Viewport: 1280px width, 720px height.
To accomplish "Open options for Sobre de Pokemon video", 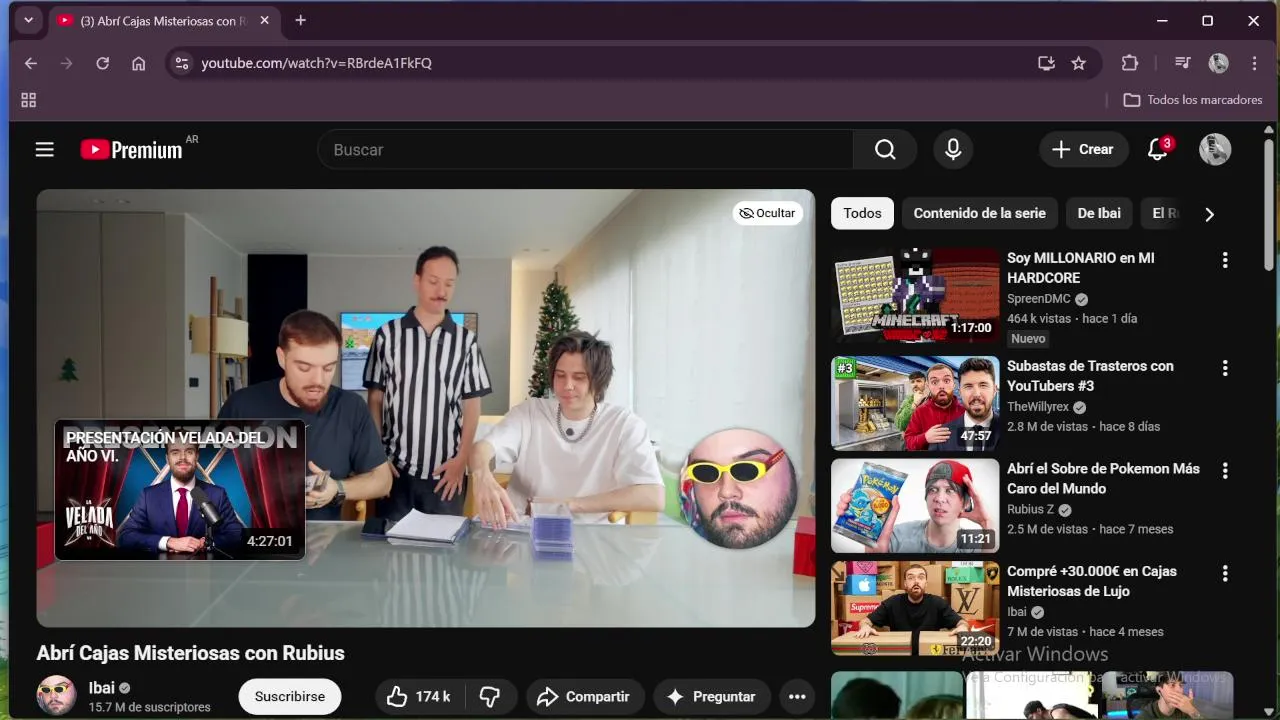I will click(1225, 471).
